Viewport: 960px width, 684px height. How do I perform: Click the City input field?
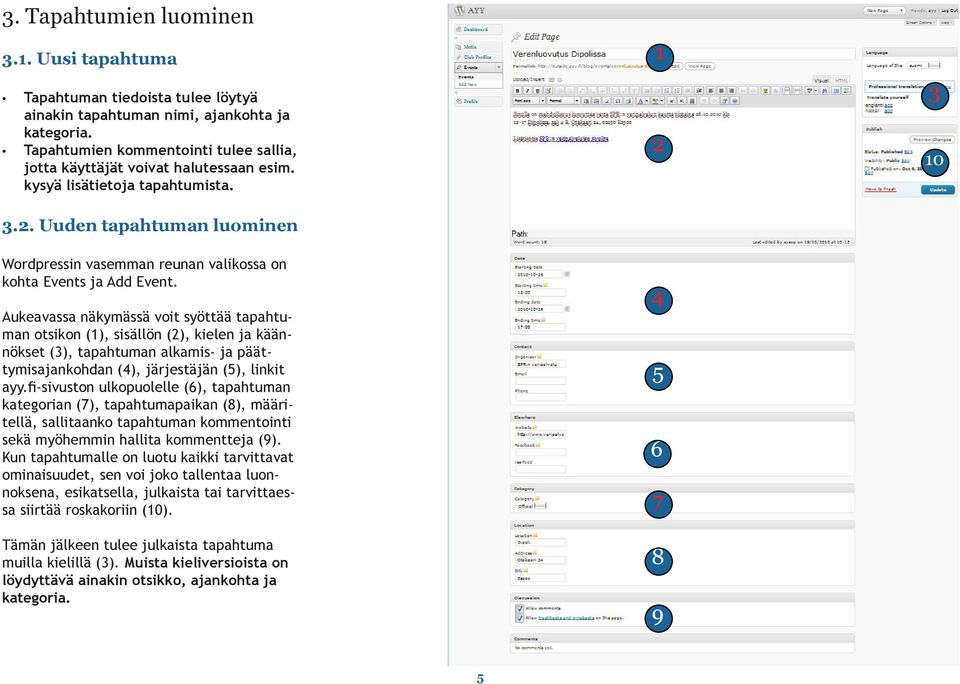[x=541, y=578]
